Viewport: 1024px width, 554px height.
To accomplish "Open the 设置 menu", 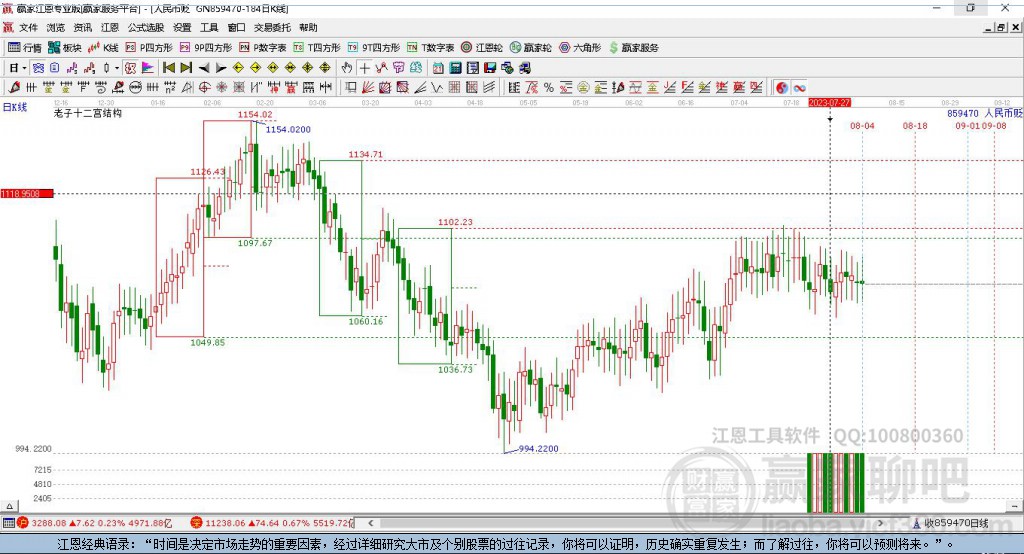I will pyautogui.click(x=182, y=27).
